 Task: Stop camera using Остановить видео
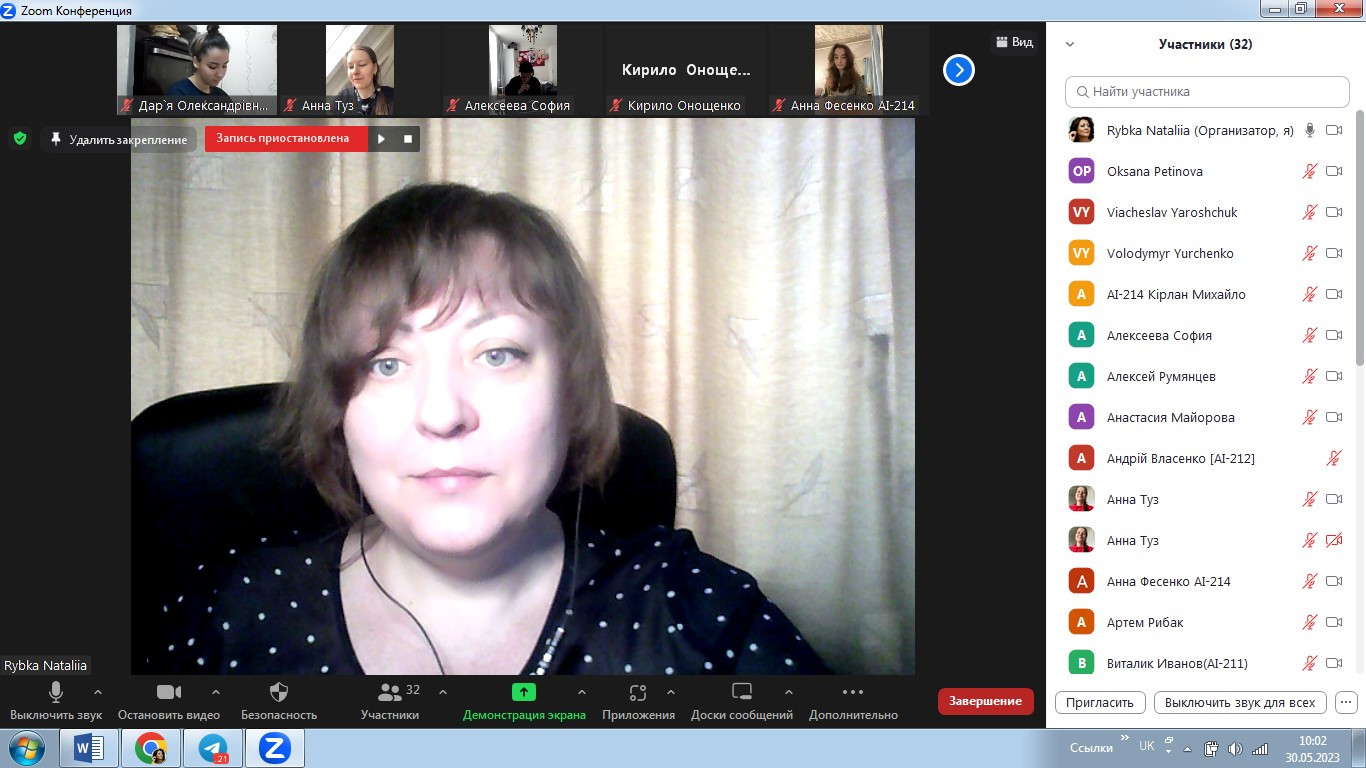point(168,700)
